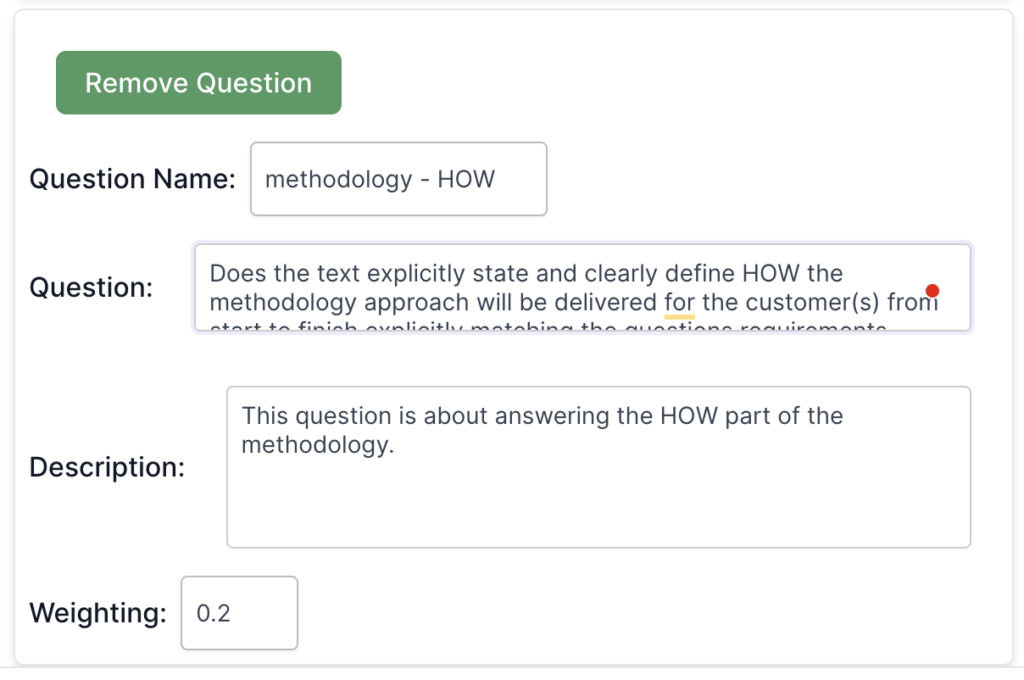
Task: Click the word "methodology." ending the Description
Action: tap(318, 444)
